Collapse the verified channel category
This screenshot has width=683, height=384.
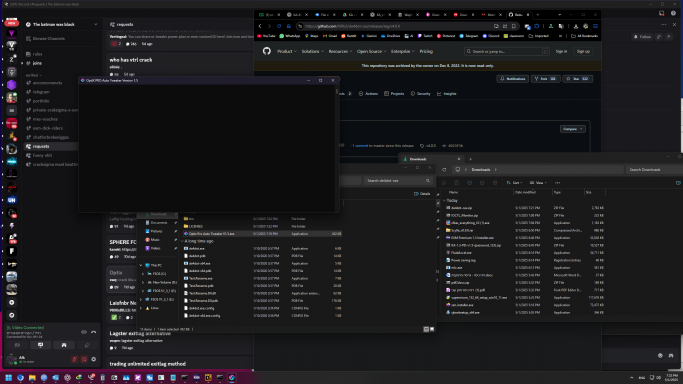(33, 75)
